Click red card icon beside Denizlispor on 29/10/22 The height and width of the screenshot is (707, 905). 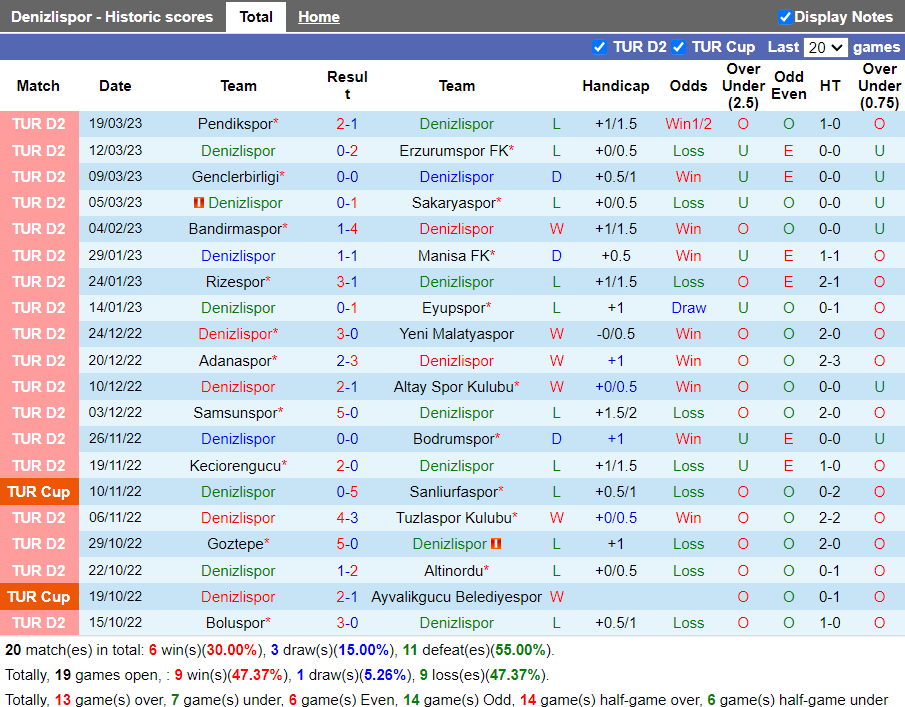(x=496, y=544)
